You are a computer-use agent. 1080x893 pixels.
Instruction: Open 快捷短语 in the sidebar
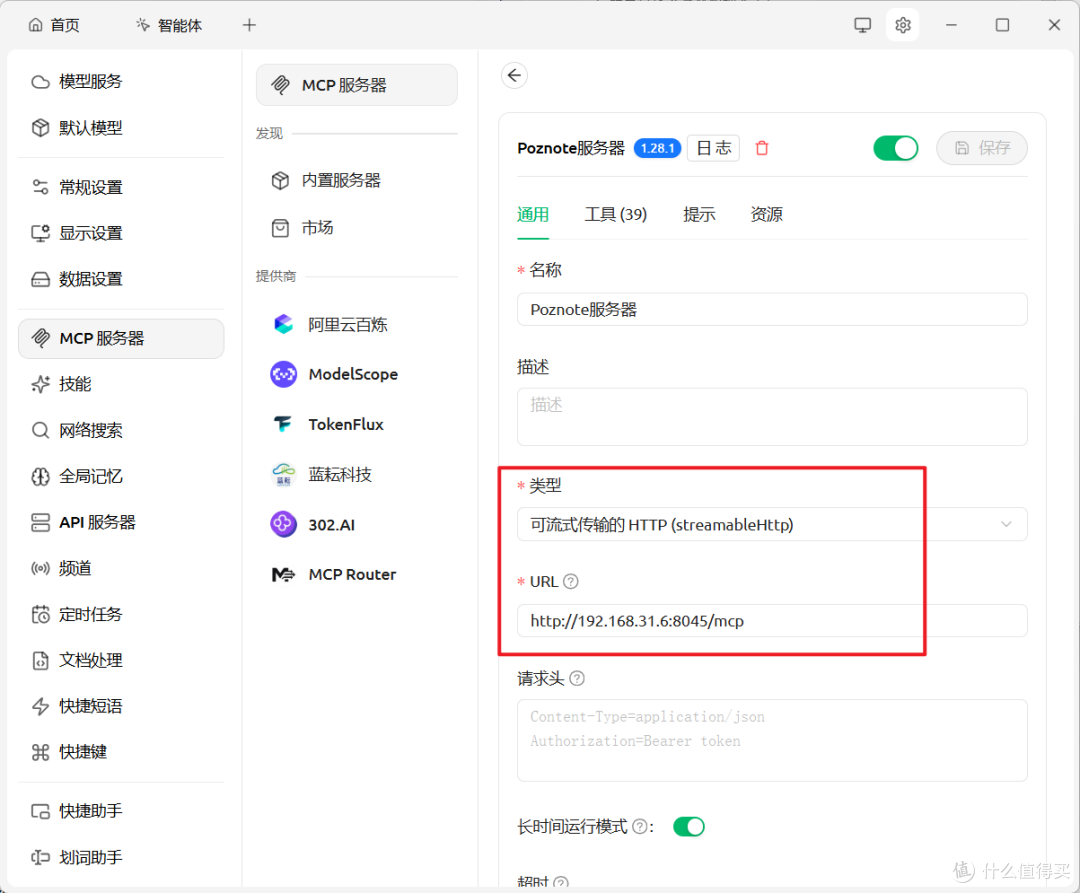point(121,706)
